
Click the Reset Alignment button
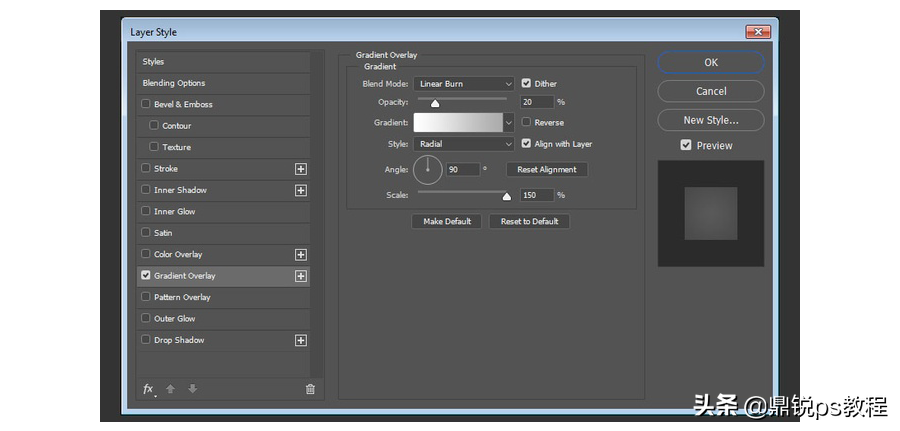tap(547, 169)
